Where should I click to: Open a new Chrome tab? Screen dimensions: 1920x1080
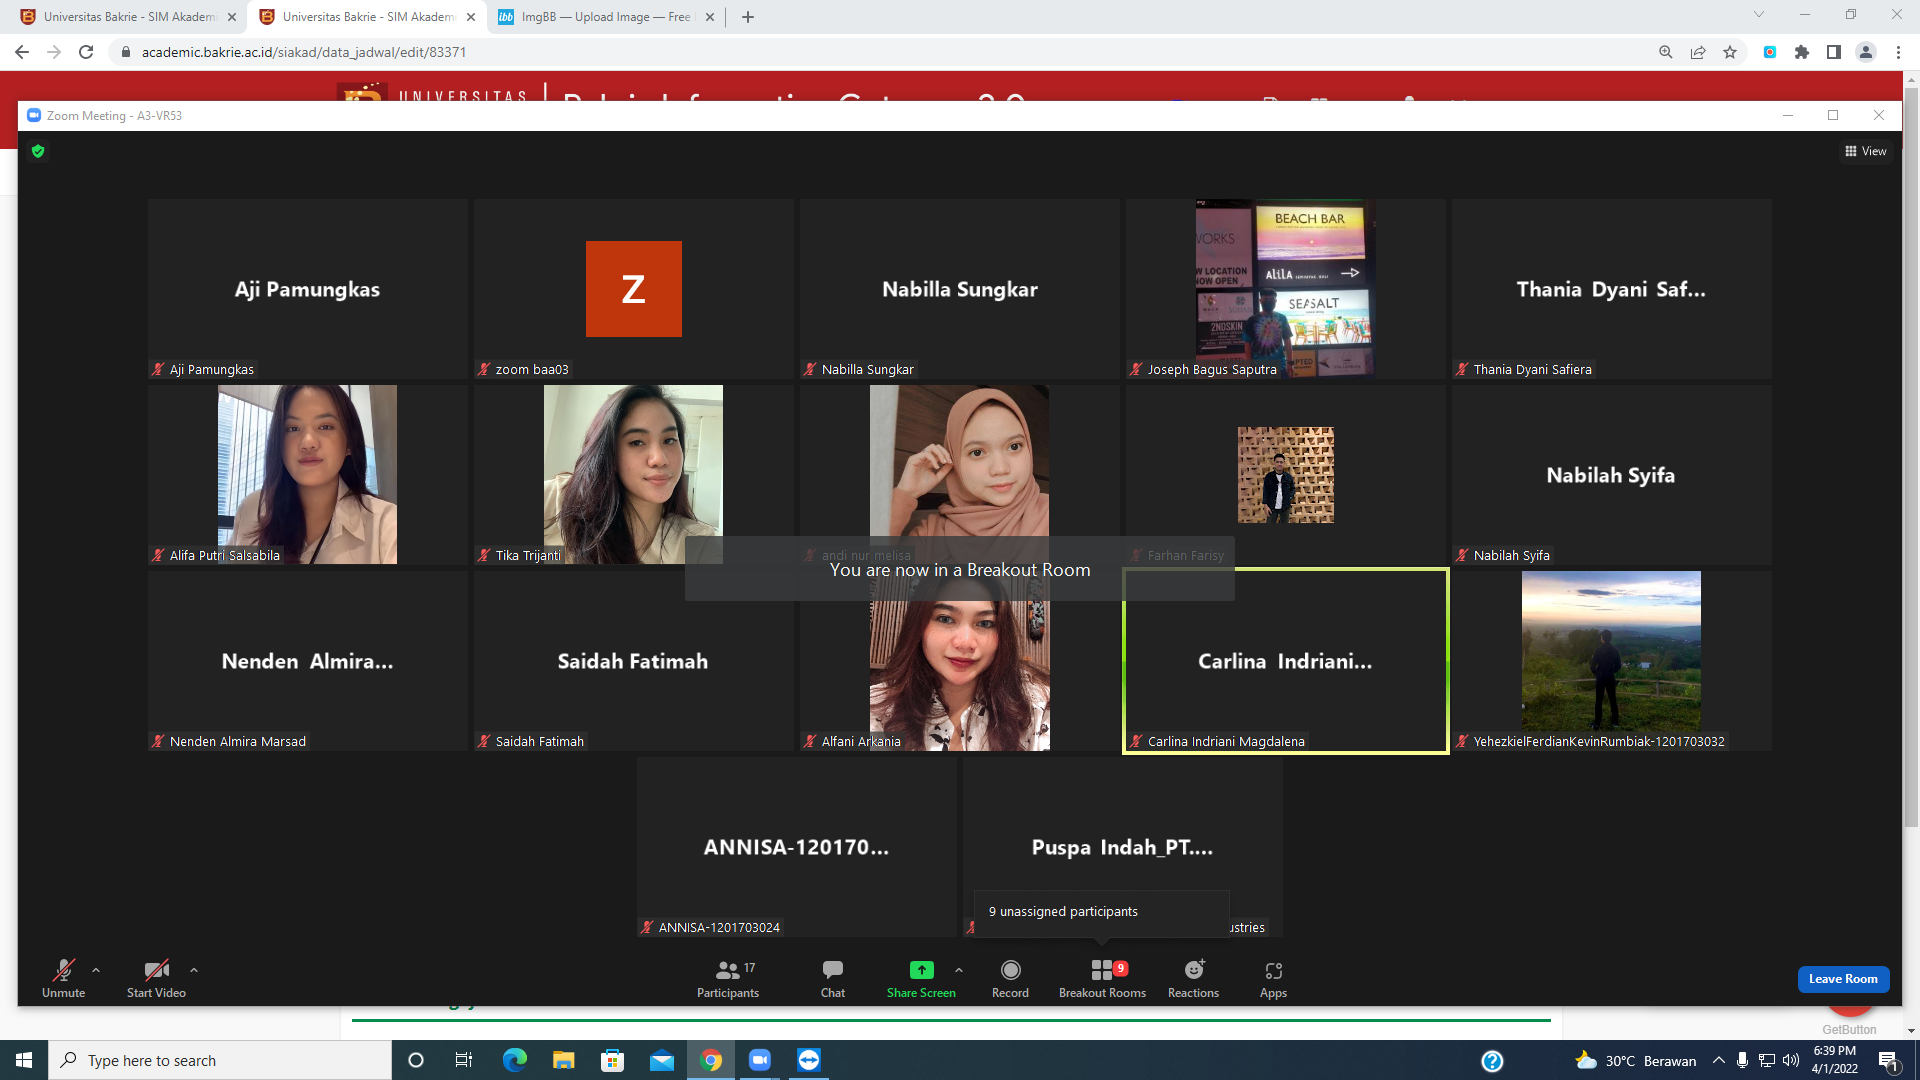coord(748,17)
